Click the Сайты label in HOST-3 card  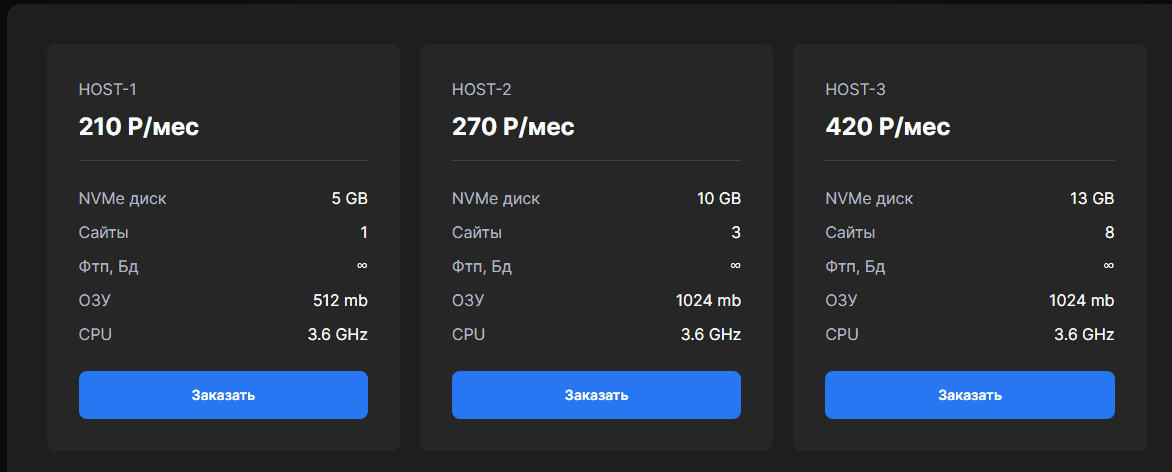pos(850,232)
